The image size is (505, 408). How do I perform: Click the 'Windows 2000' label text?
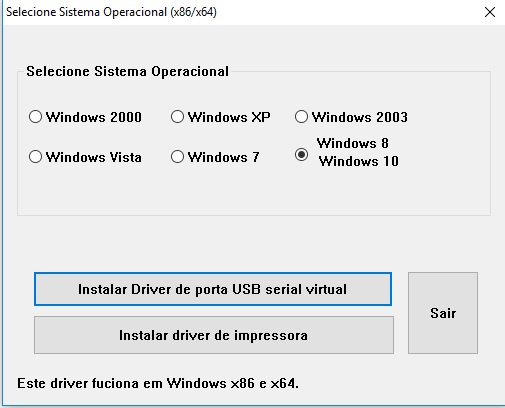pyautogui.click(x=94, y=117)
